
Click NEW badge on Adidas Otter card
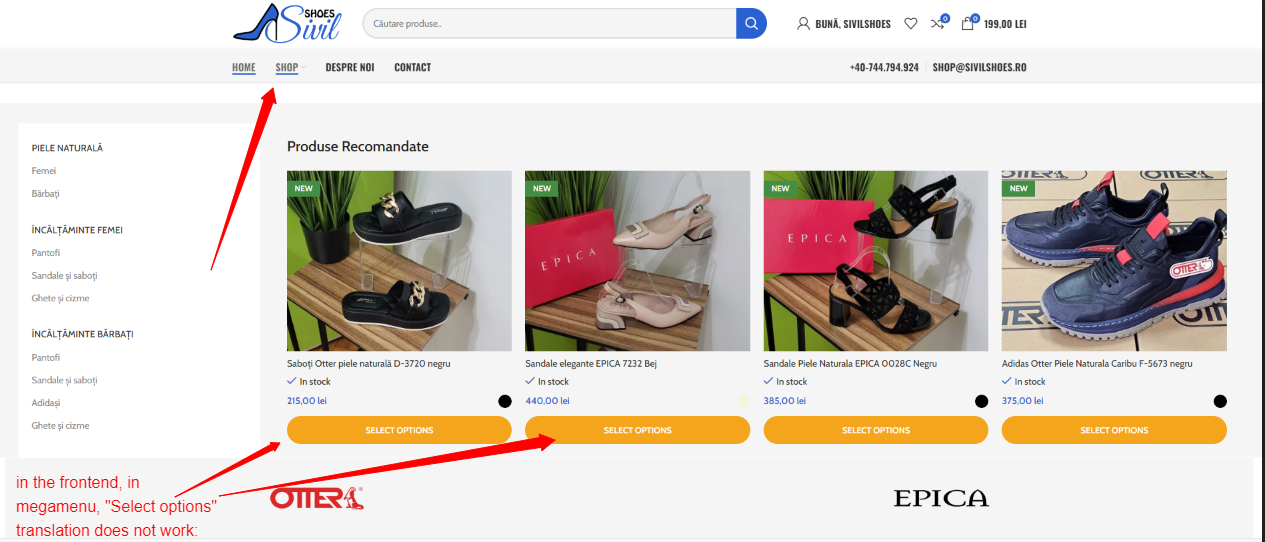click(x=1018, y=188)
